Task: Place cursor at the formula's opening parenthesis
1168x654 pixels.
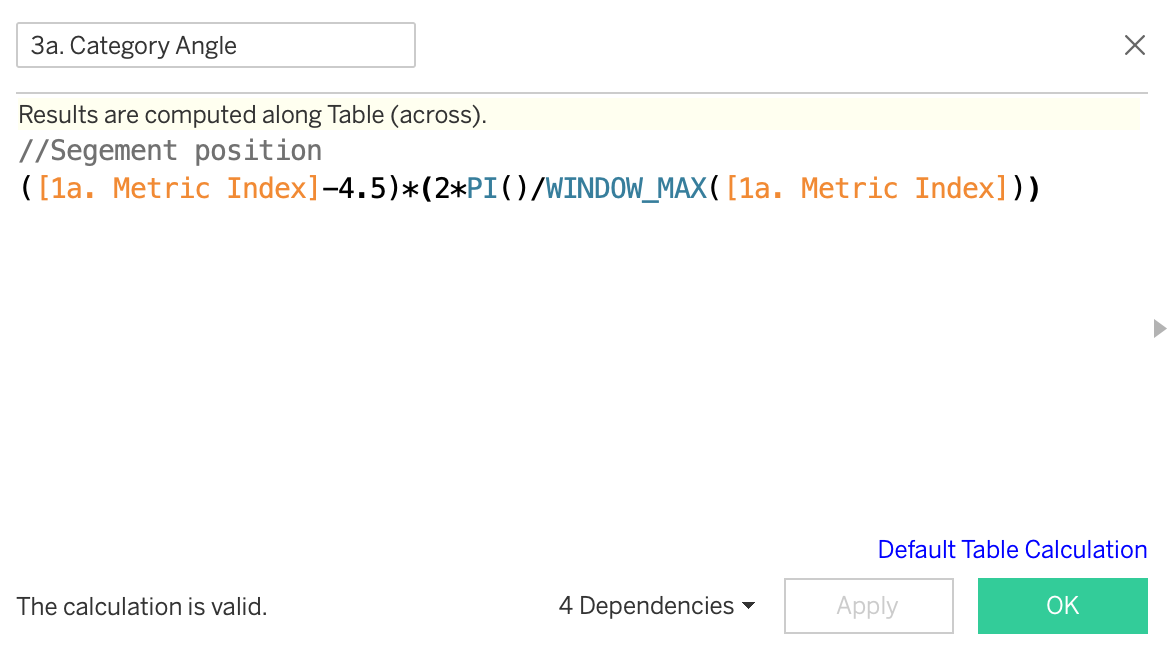Action: 26,188
